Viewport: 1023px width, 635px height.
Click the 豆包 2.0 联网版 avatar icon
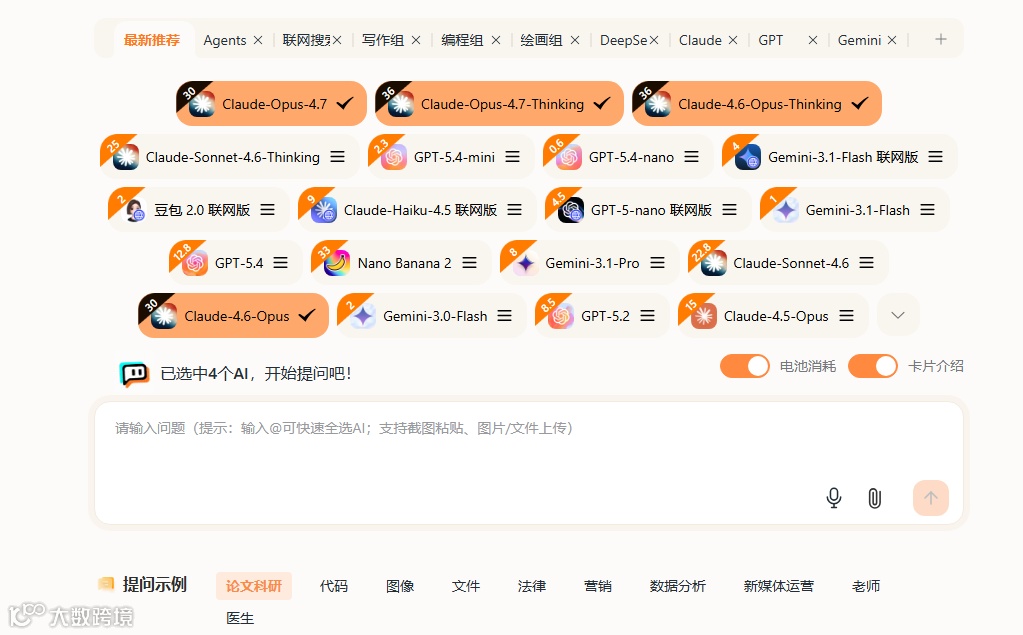coord(134,210)
